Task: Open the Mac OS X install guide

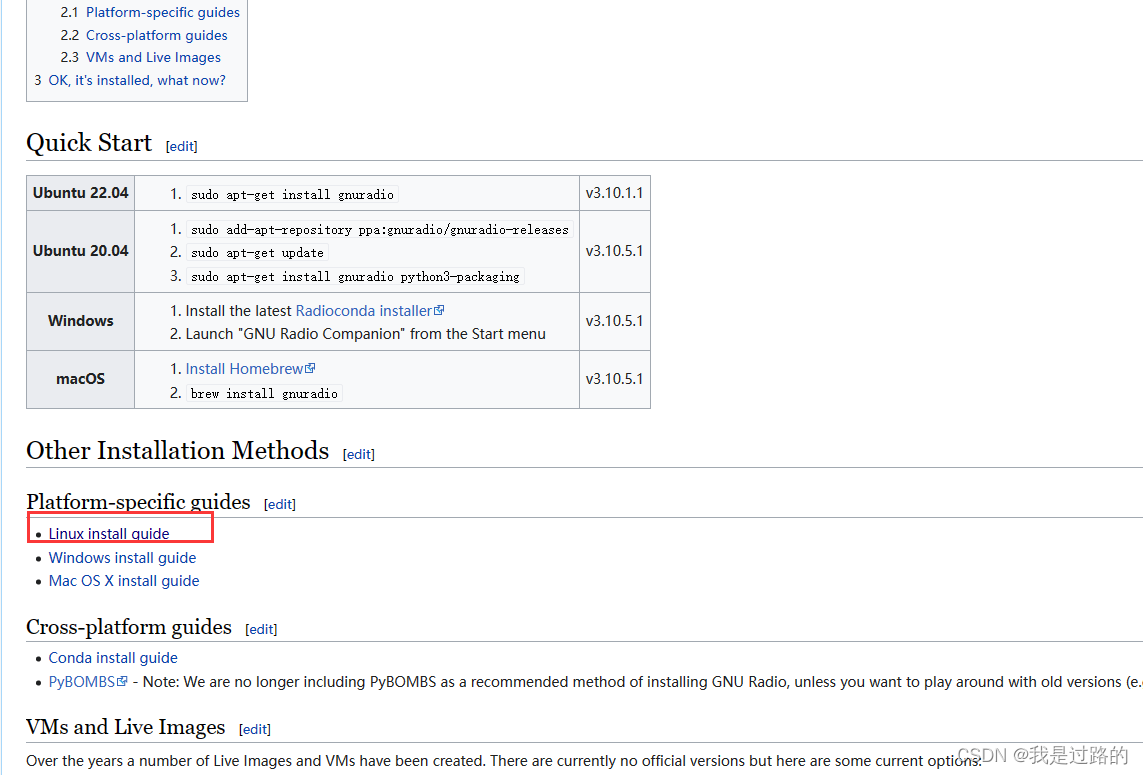Action: (124, 581)
